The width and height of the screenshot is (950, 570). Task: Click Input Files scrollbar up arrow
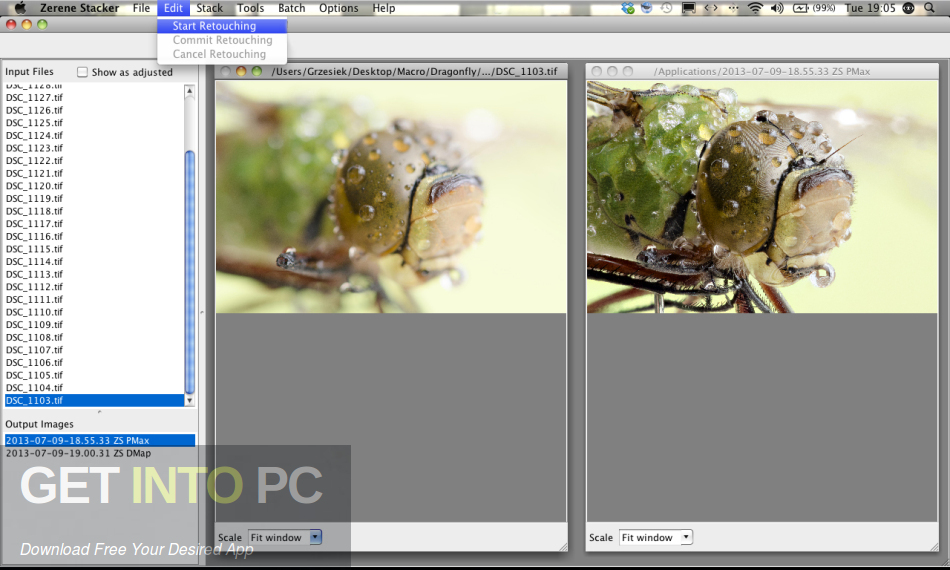point(190,91)
